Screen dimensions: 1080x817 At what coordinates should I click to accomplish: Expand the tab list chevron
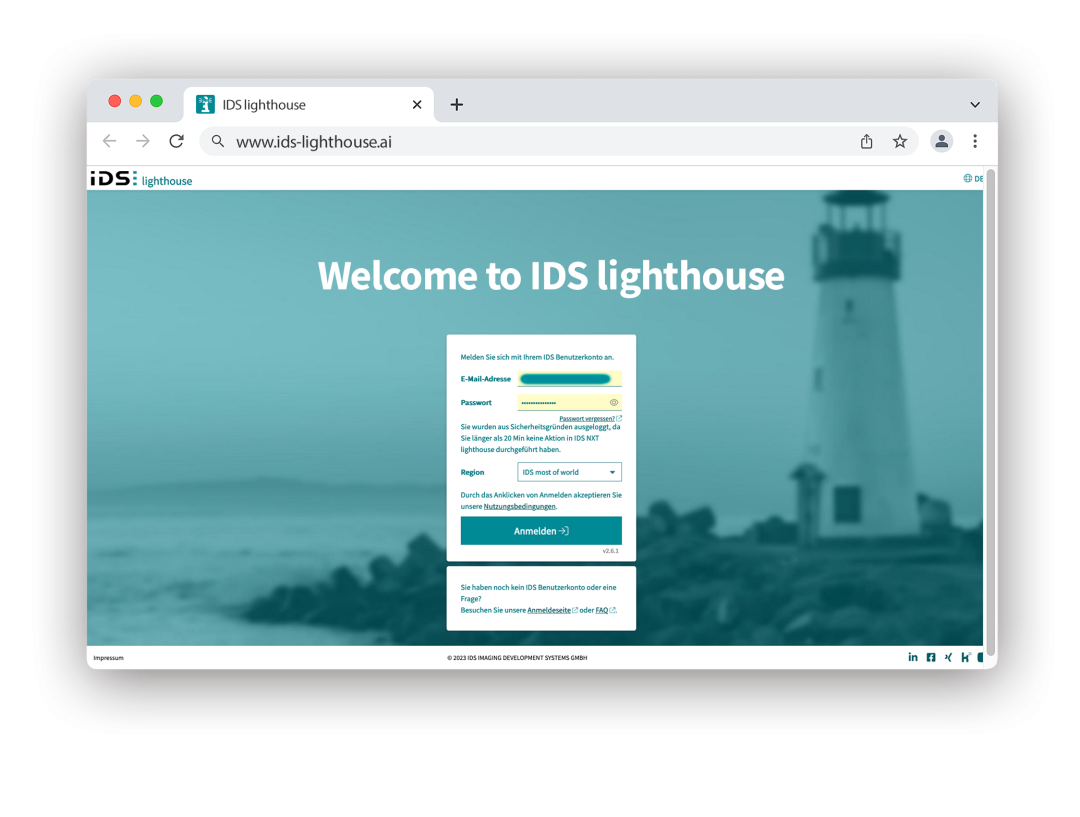pos(975,105)
